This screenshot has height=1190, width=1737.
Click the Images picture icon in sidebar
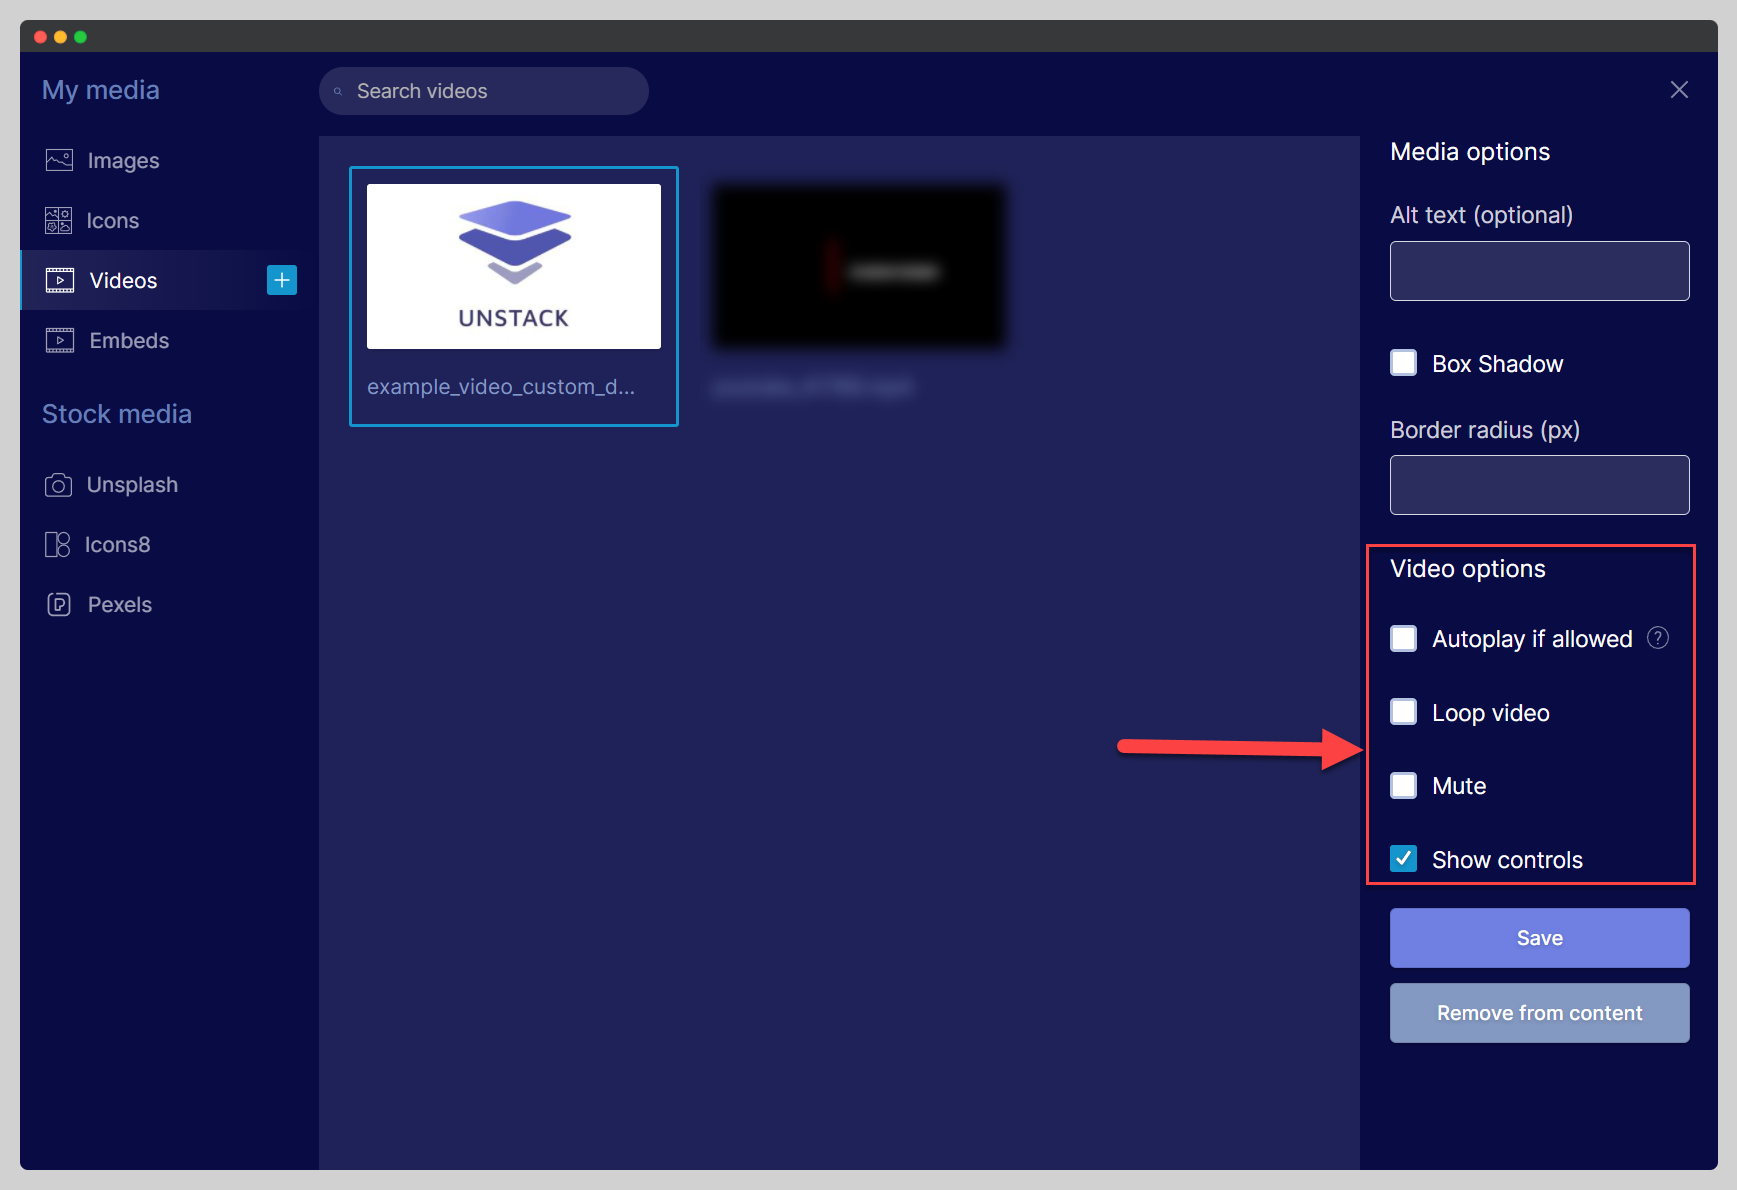coord(59,160)
